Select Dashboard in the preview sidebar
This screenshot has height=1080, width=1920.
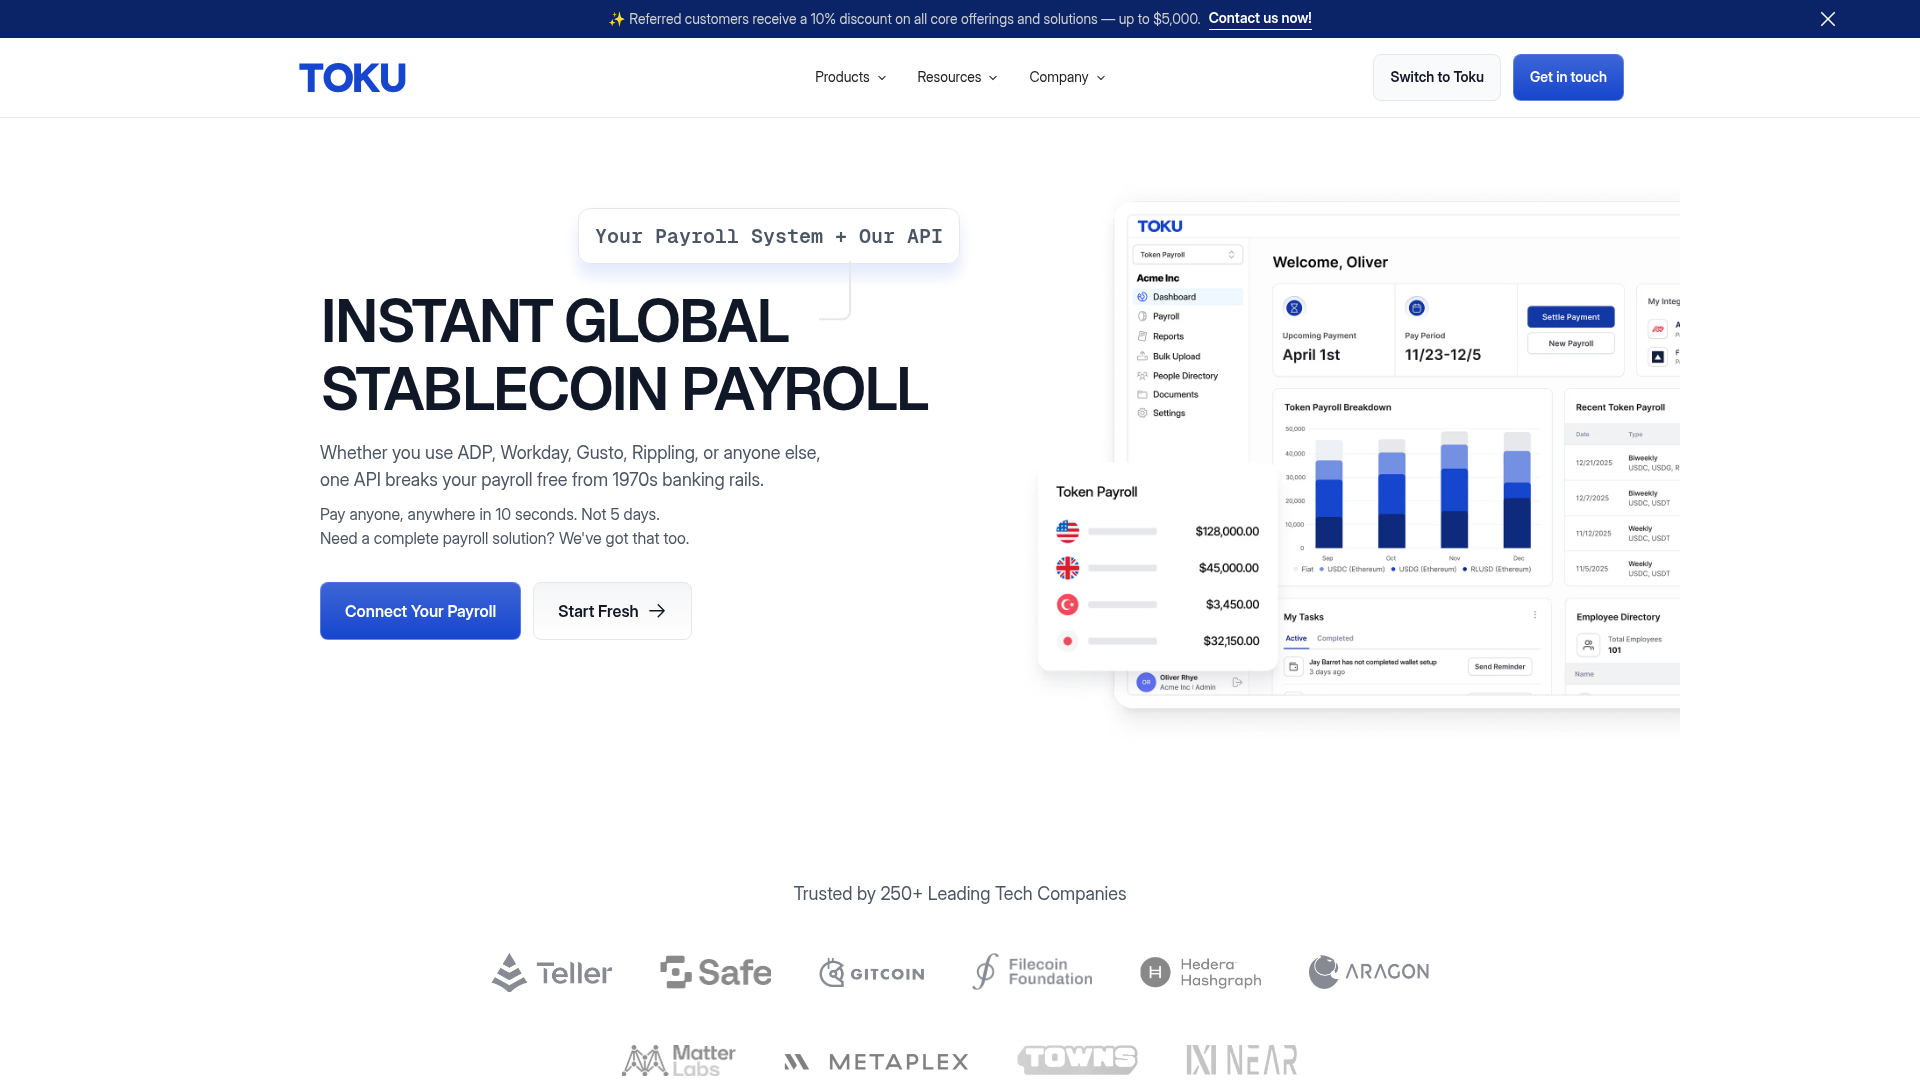[x=1188, y=297]
